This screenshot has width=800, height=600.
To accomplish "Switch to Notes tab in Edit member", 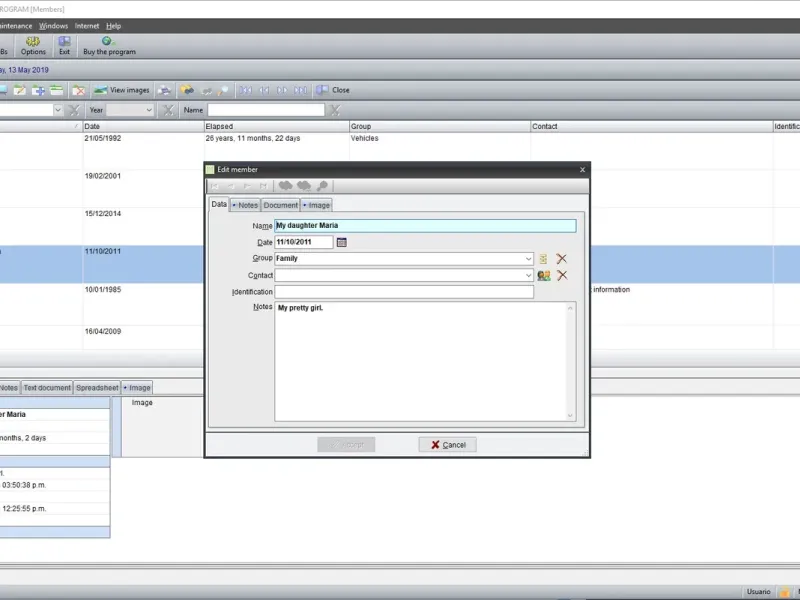I will pyautogui.click(x=245, y=205).
